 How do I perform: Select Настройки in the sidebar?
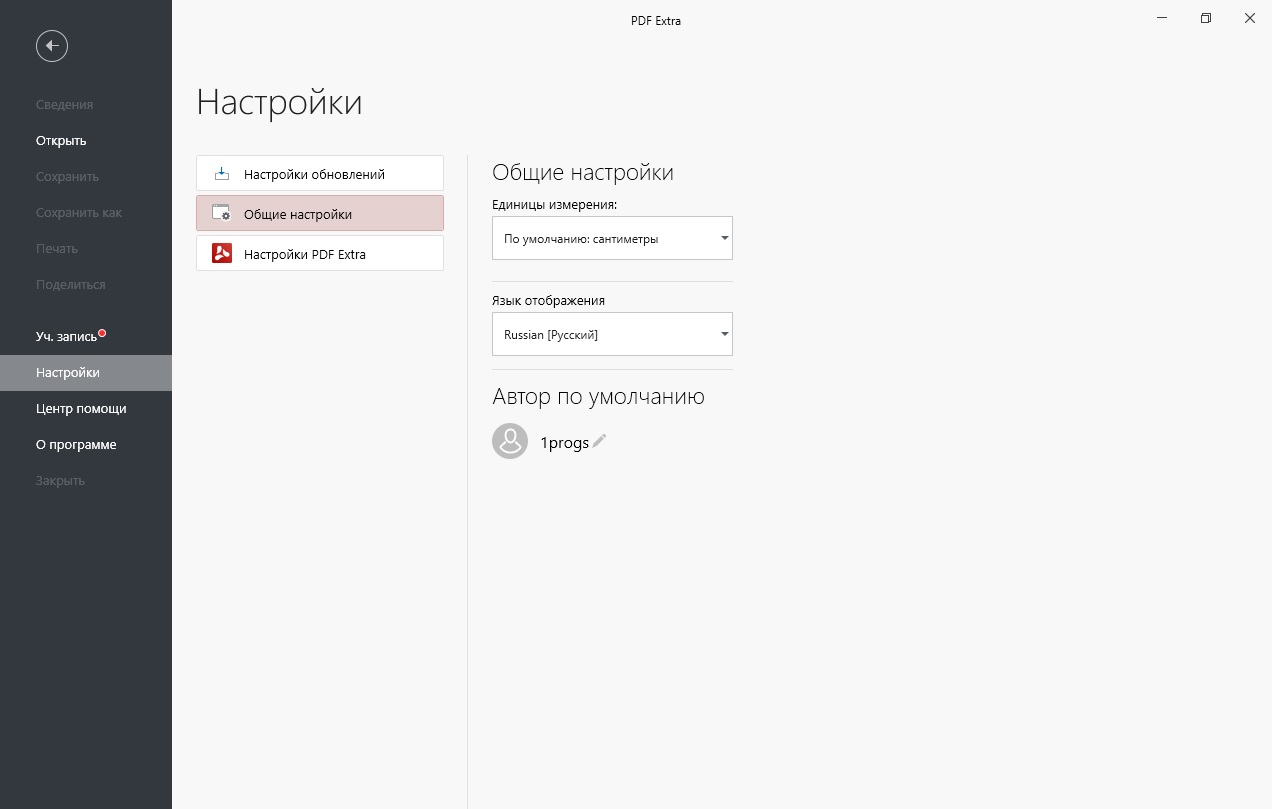86,372
